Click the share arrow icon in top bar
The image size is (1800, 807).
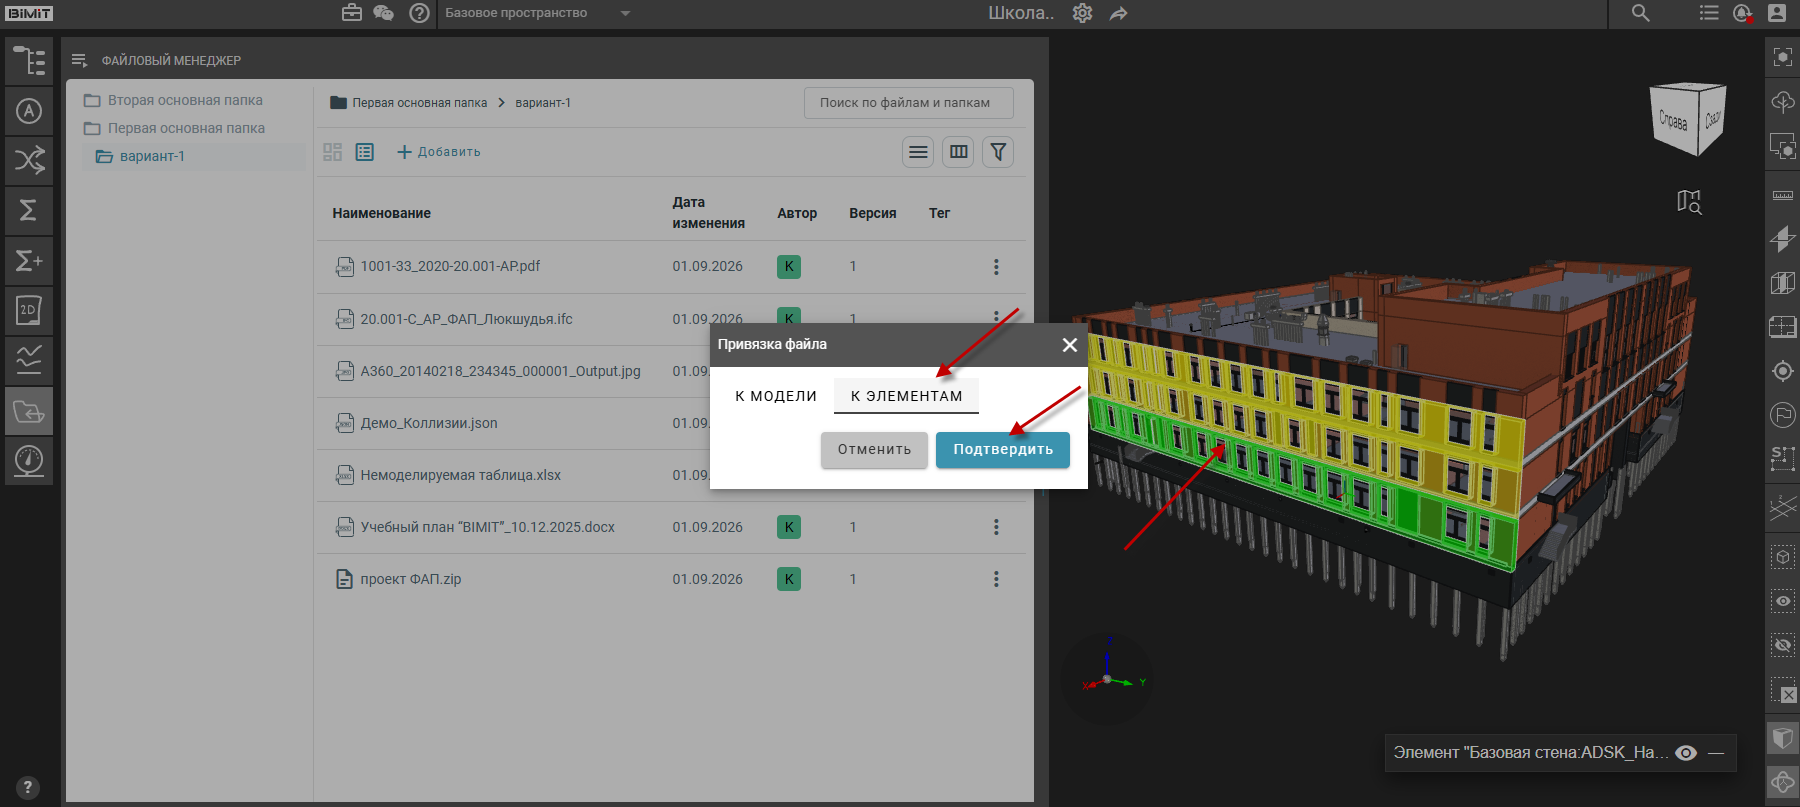tap(1118, 13)
